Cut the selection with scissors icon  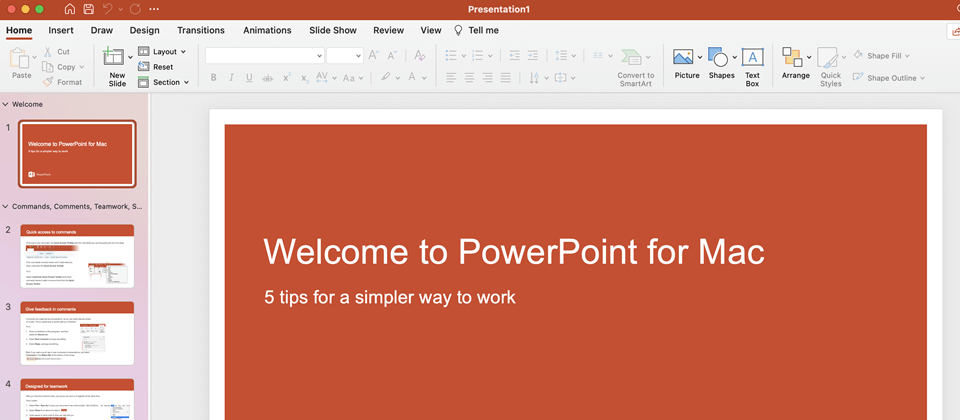(x=48, y=52)
